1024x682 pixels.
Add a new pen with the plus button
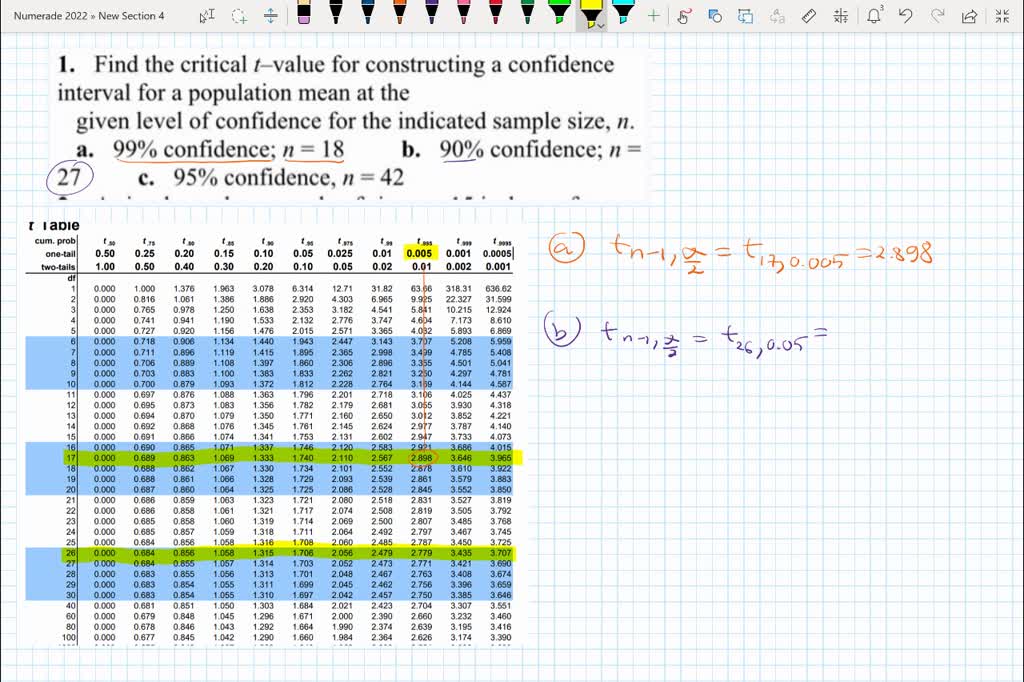point(653,16)
